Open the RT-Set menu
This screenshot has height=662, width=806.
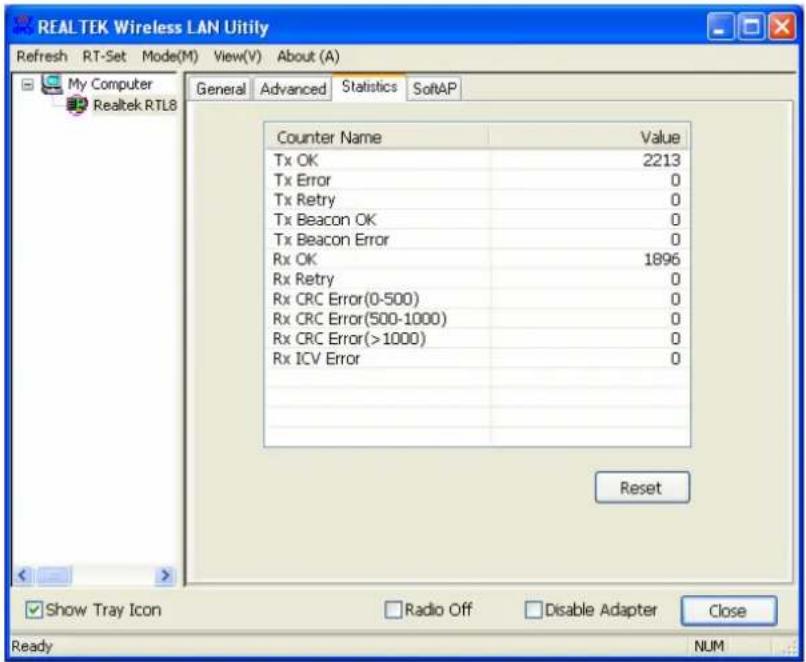104,56
